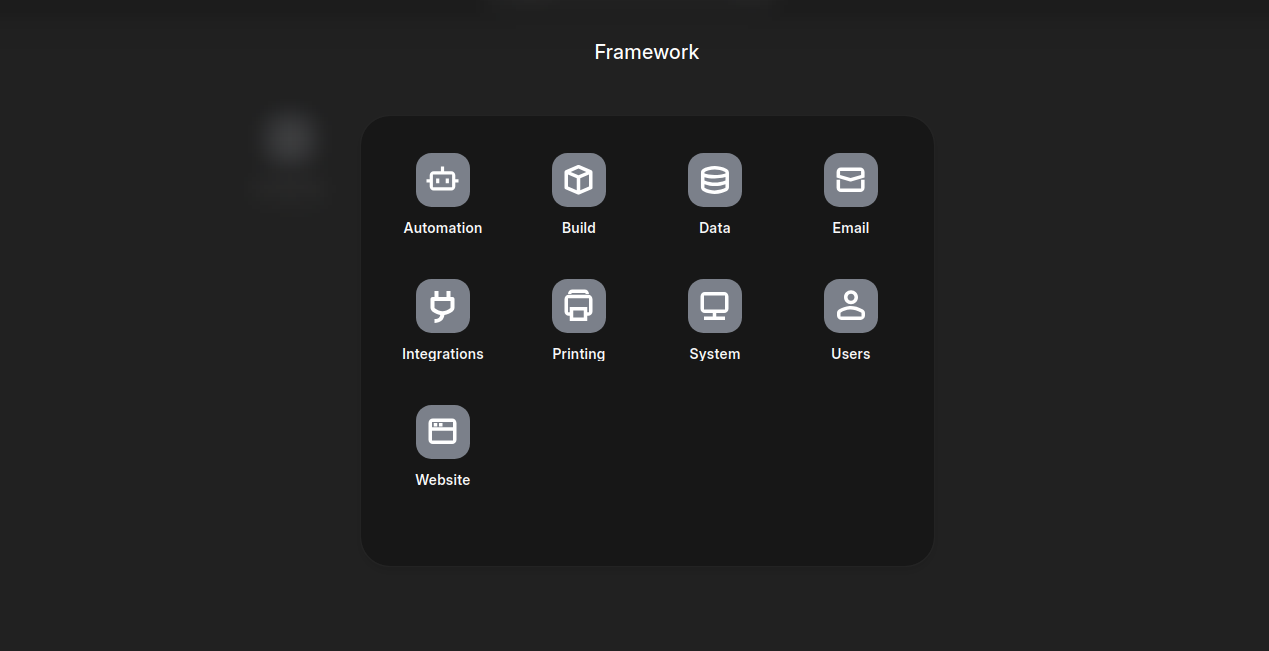Open the System monitor icon

[715, 306]
